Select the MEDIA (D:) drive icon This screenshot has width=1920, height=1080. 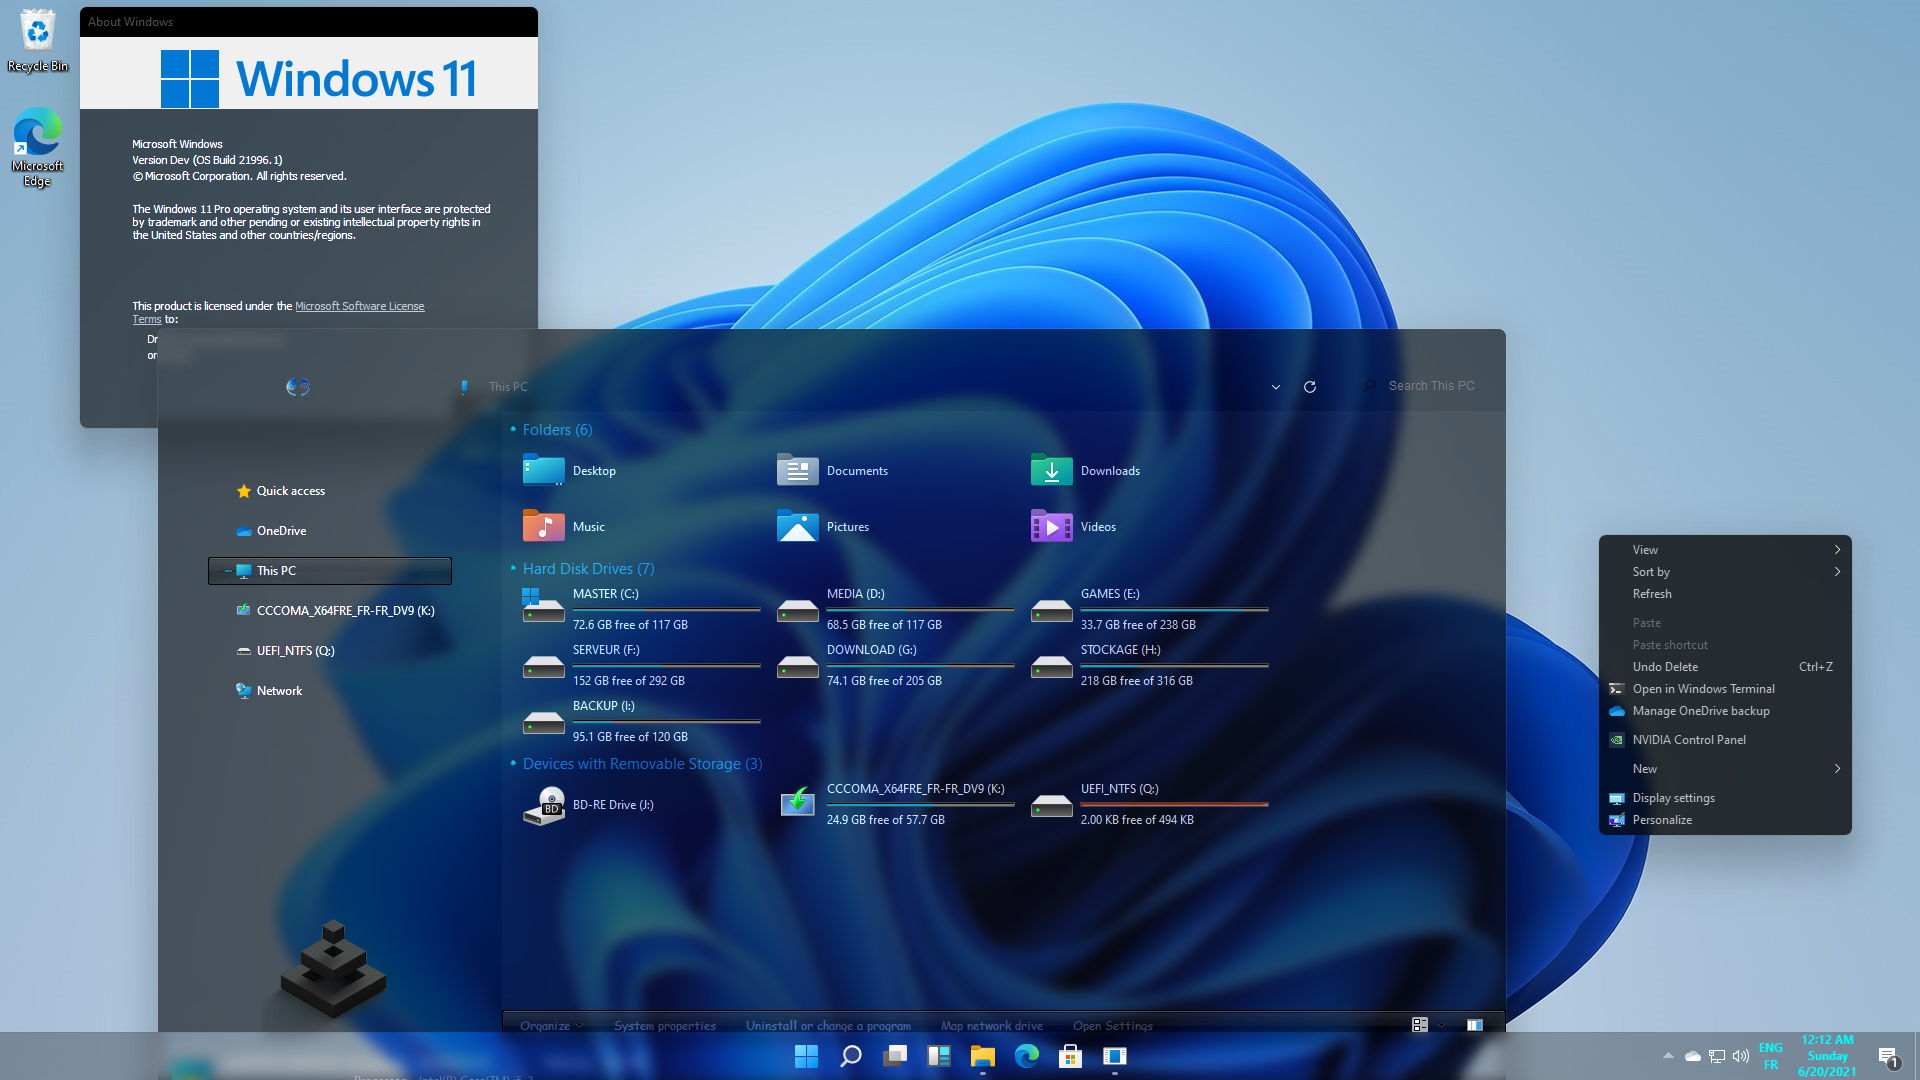(797, 610)
